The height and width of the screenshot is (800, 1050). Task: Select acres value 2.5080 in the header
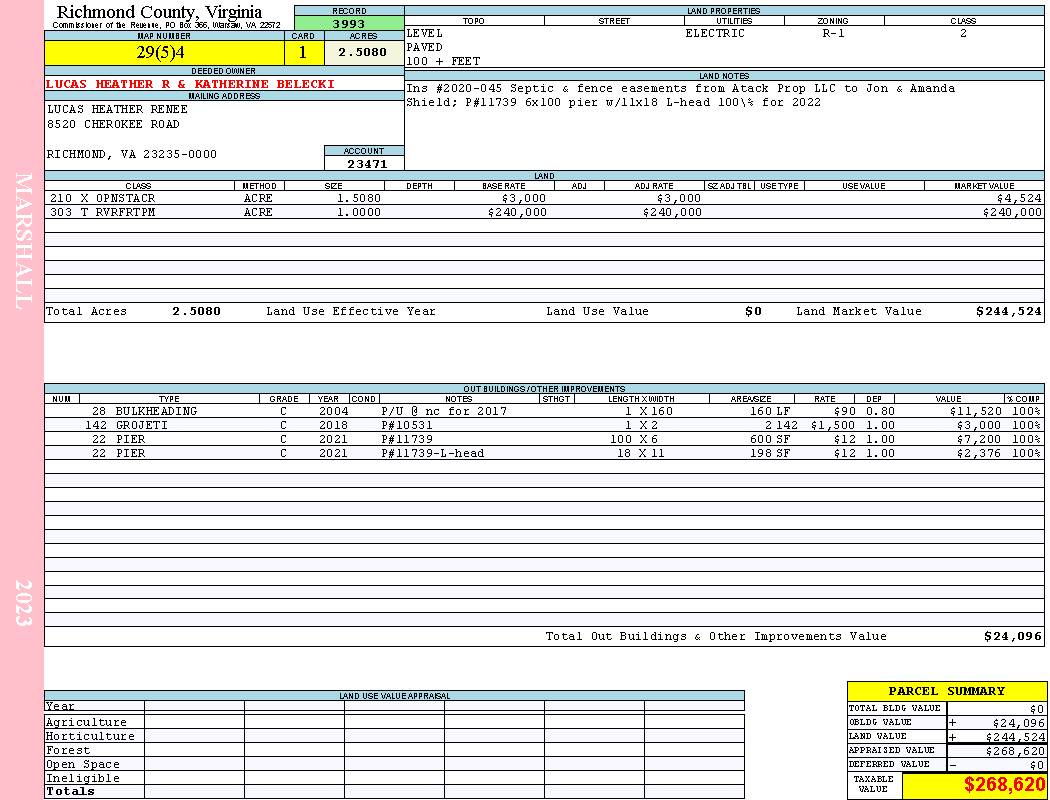point(363,52)
